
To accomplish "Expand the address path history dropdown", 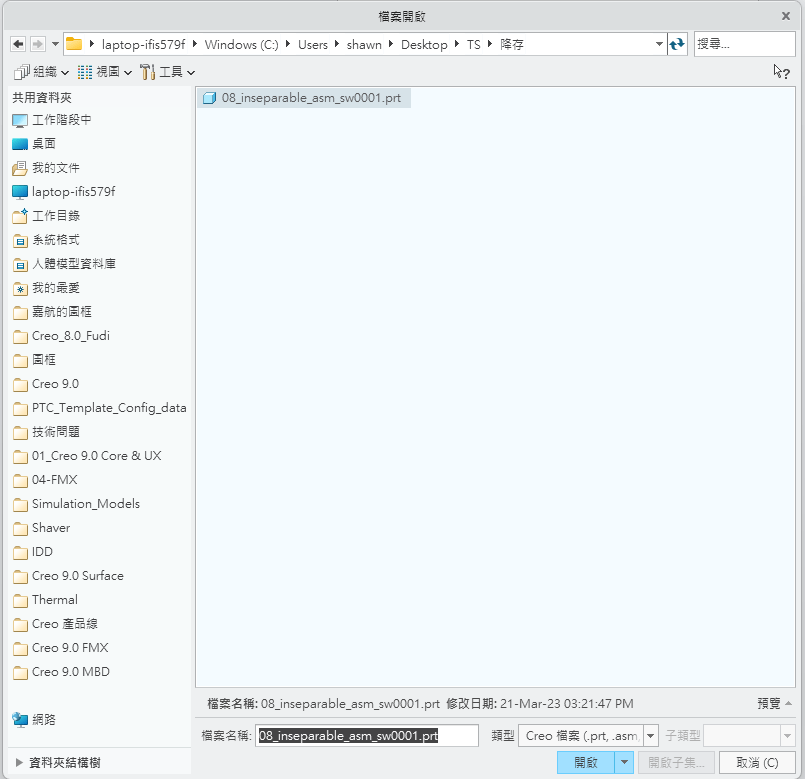I will [x=659, y=44].
